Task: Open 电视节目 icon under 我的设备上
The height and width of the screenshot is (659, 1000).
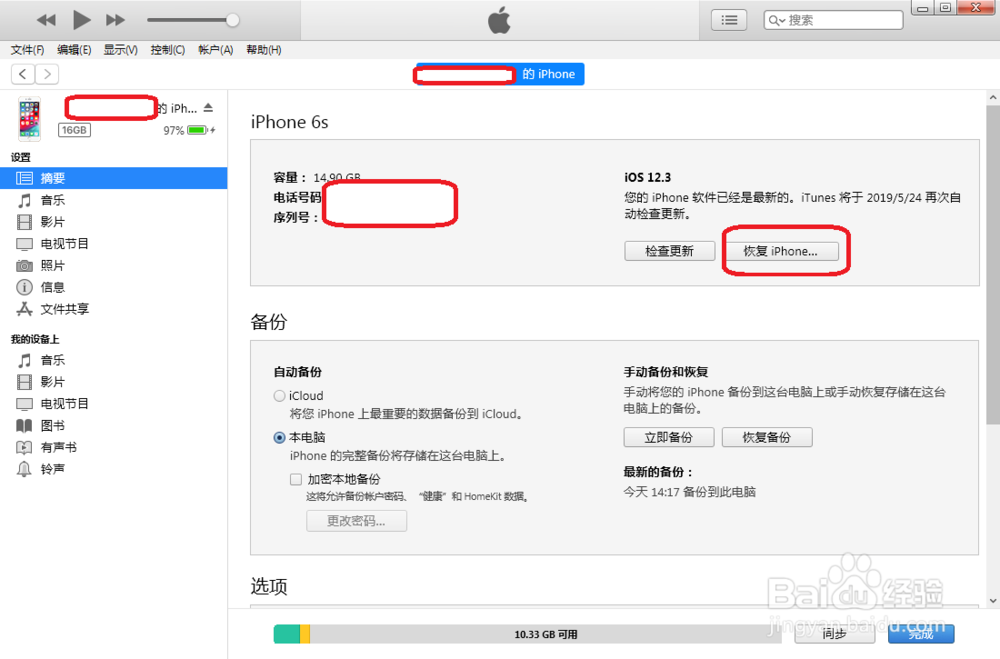Action: [24, 404]
